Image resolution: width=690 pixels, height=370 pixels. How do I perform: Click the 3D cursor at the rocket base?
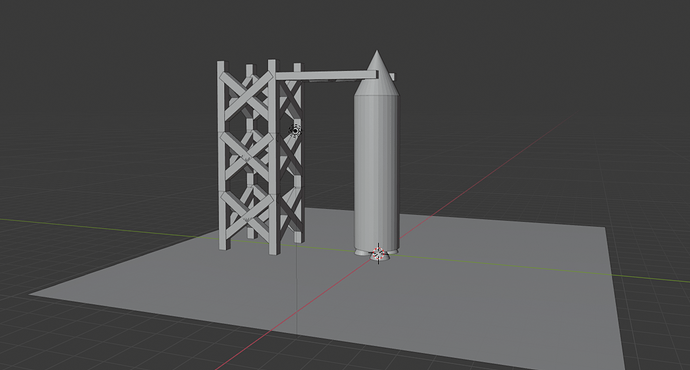pyautogui.click(x=378, y=253)
